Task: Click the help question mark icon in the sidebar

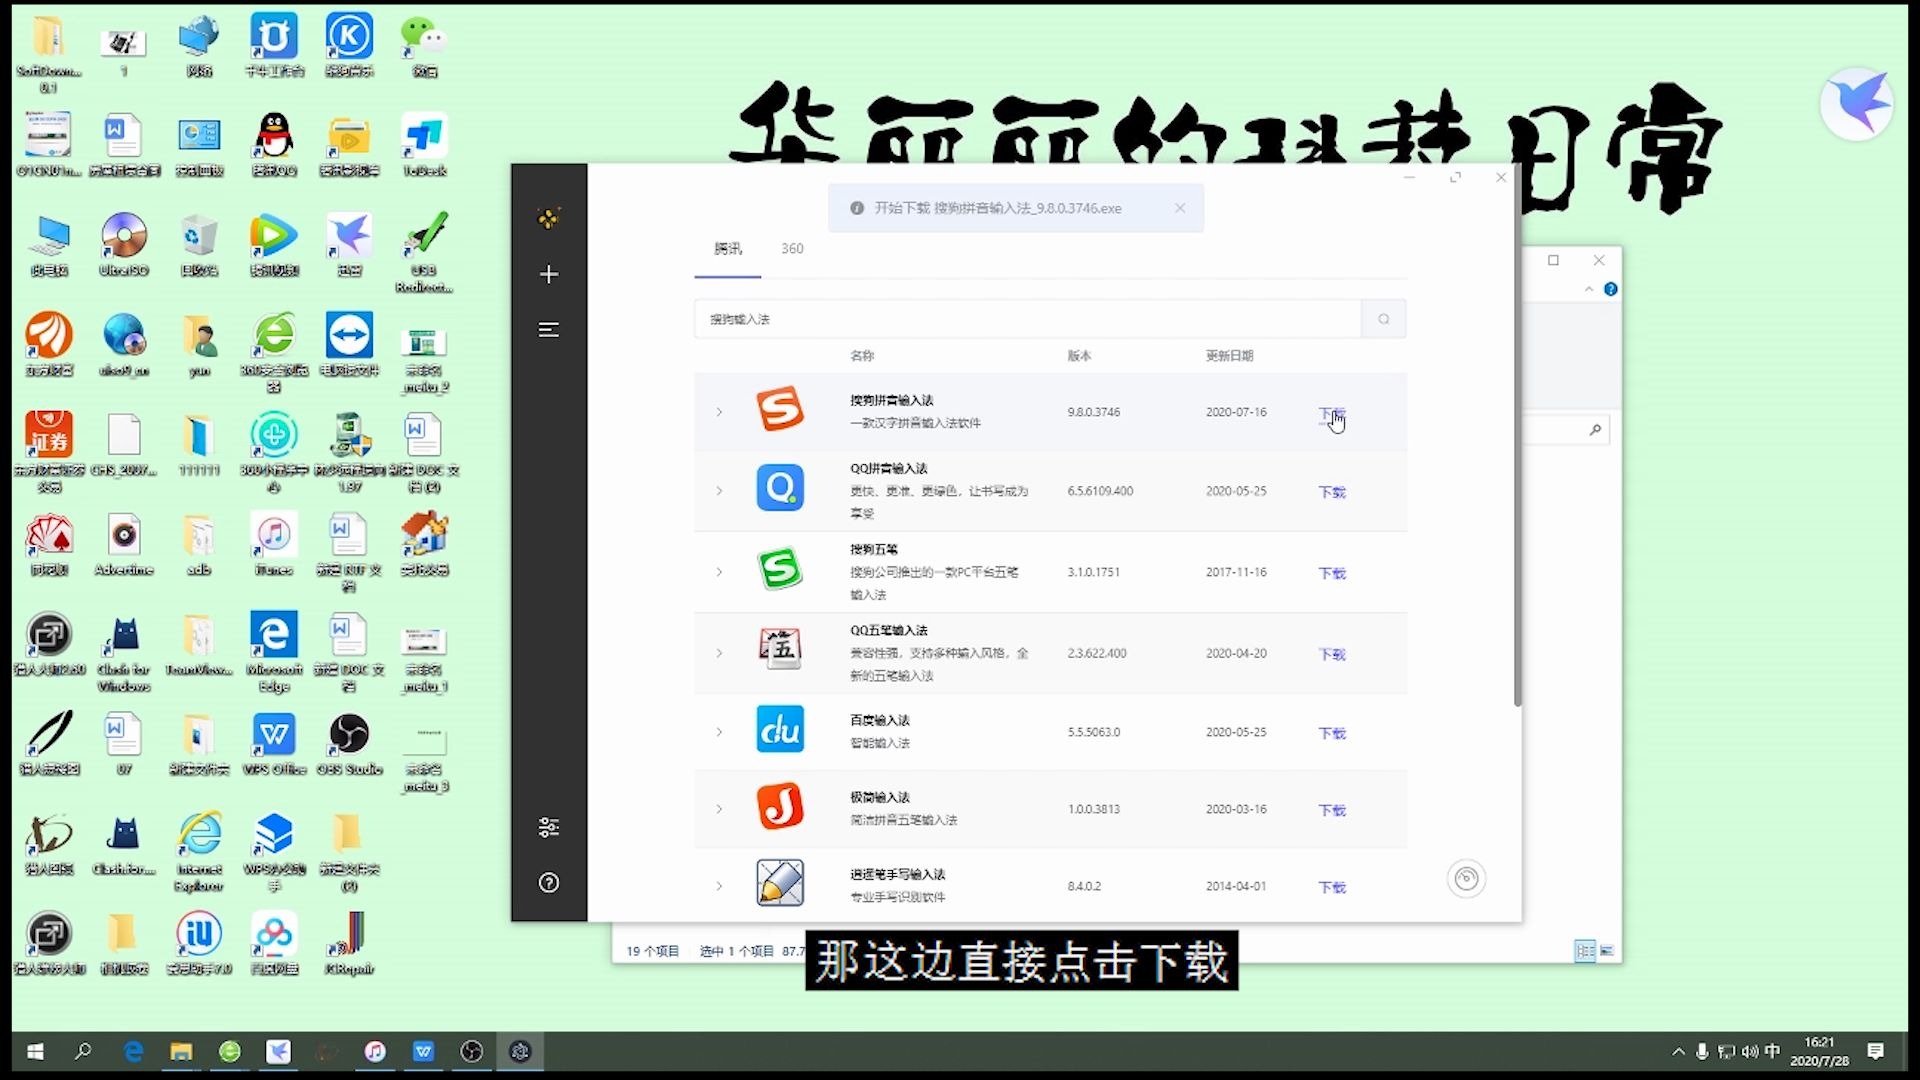Action: [548, 882]
